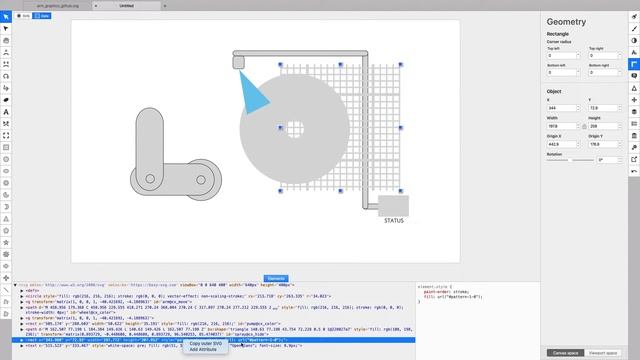Switch to the first browser tab
The image size is (640, 360).
[58, 6]
